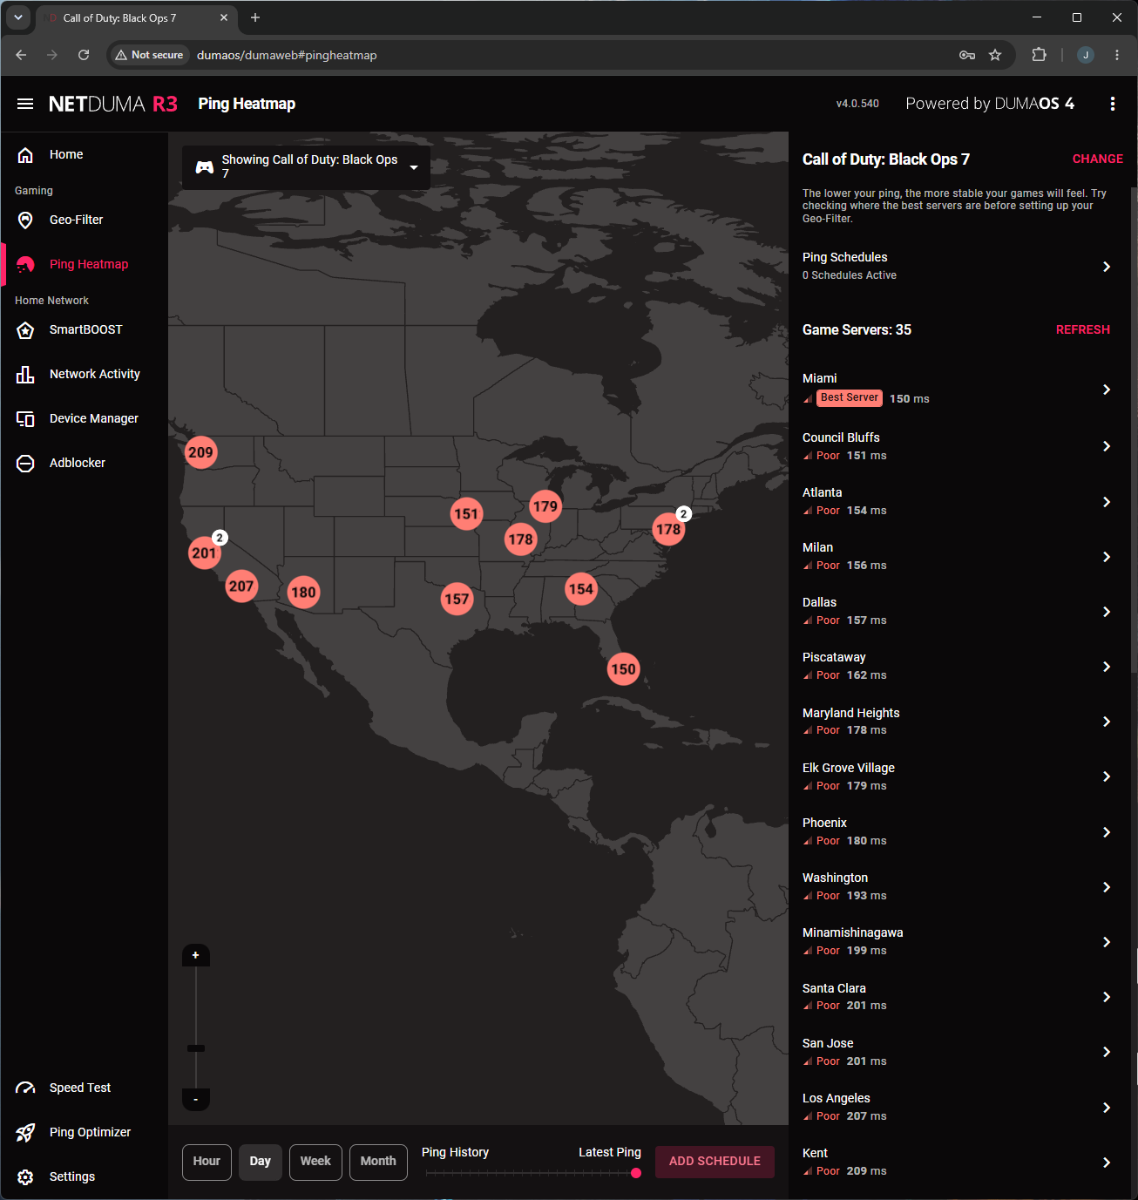
Task: Open the browser profile avatar
Action: coord(1086,55)
